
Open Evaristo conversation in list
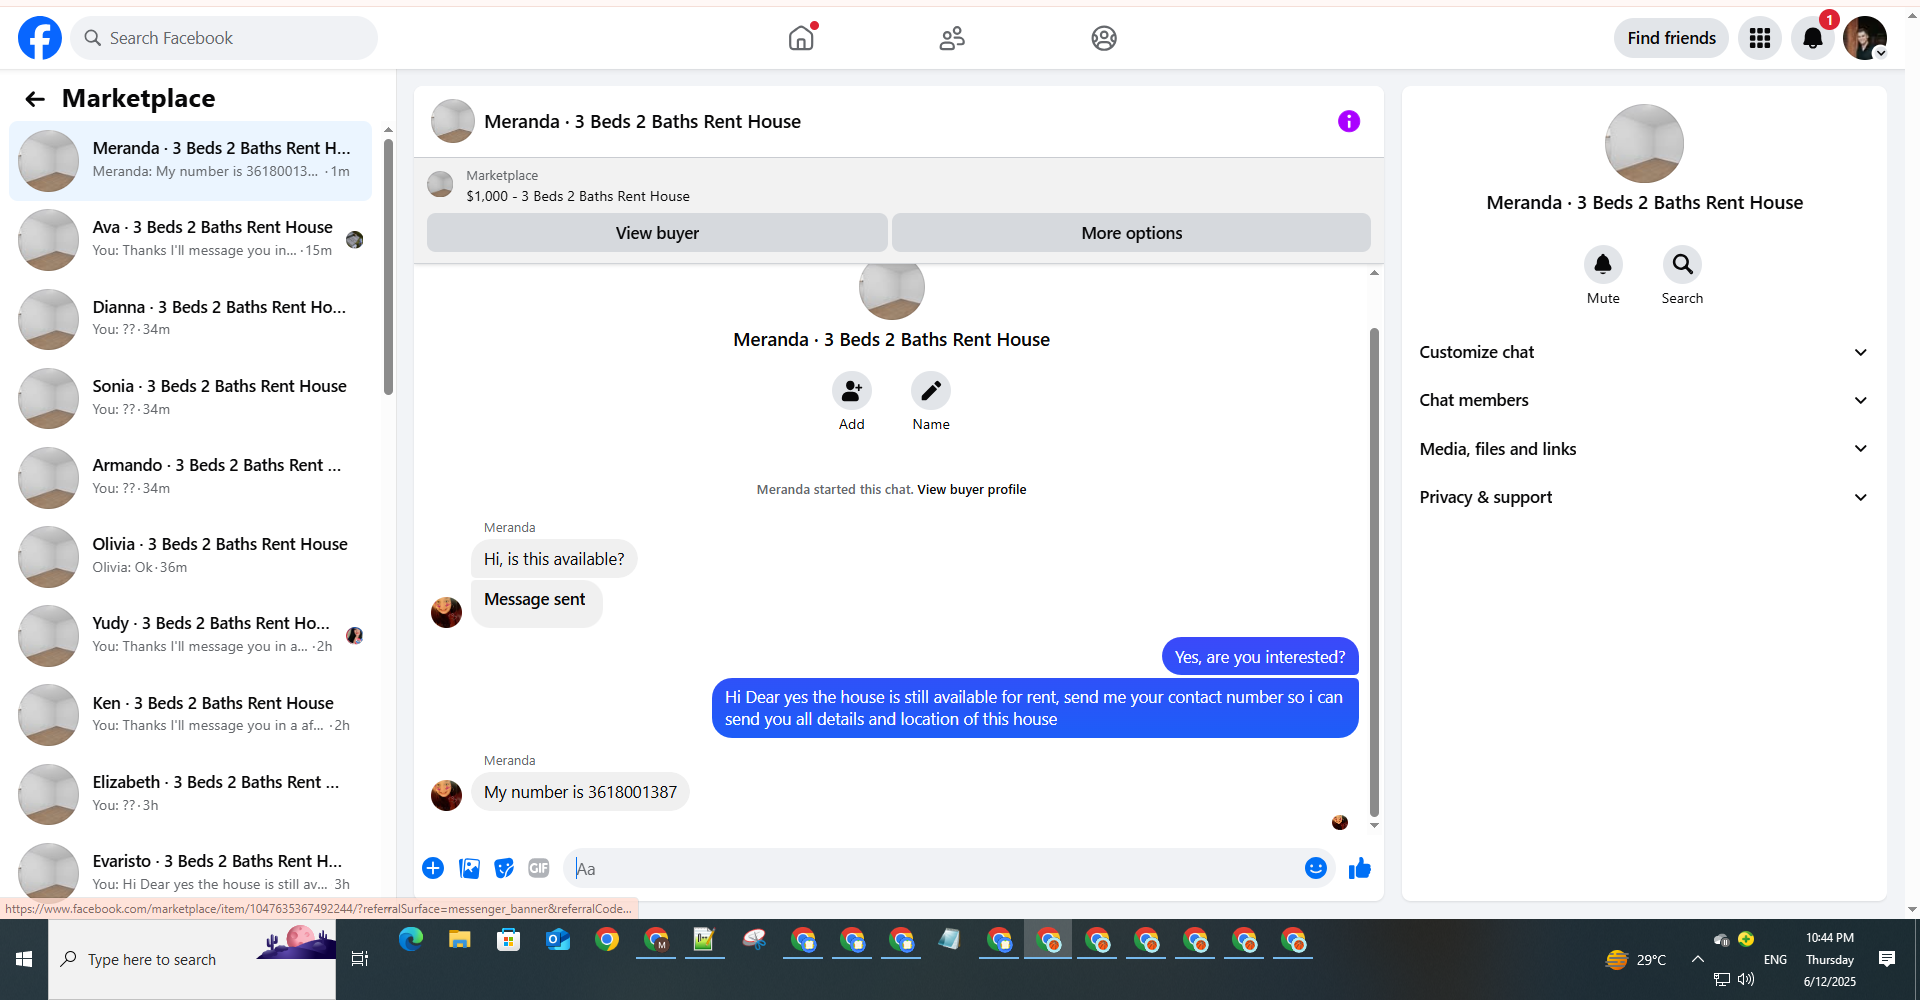(x=191, y=872)
